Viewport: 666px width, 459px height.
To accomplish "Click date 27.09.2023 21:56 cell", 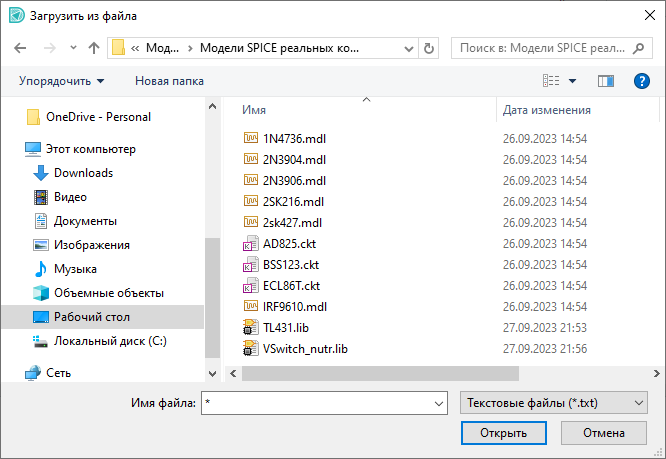I will pos(545,349).
